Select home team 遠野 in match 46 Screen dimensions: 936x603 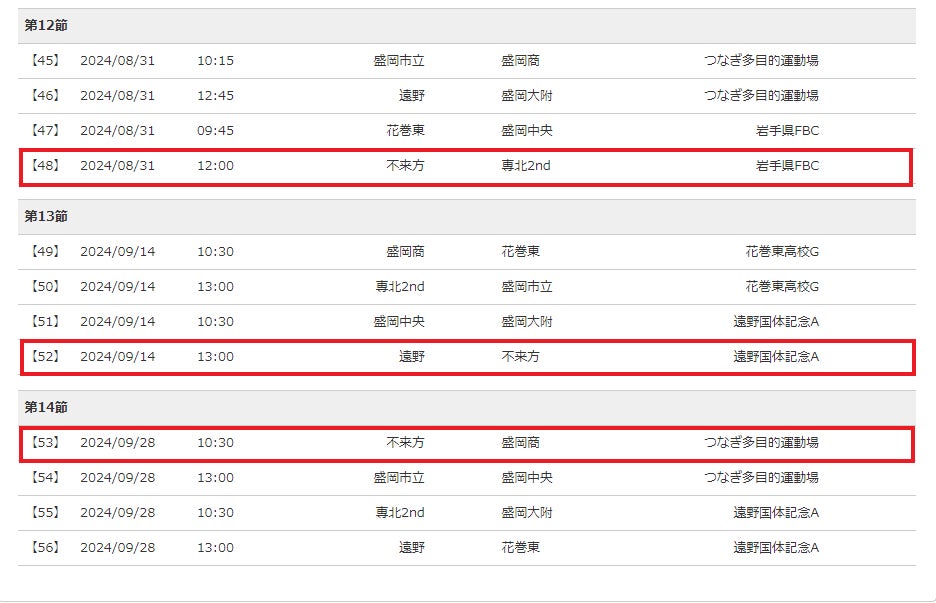pyautogui.click(x=411, y=95)
